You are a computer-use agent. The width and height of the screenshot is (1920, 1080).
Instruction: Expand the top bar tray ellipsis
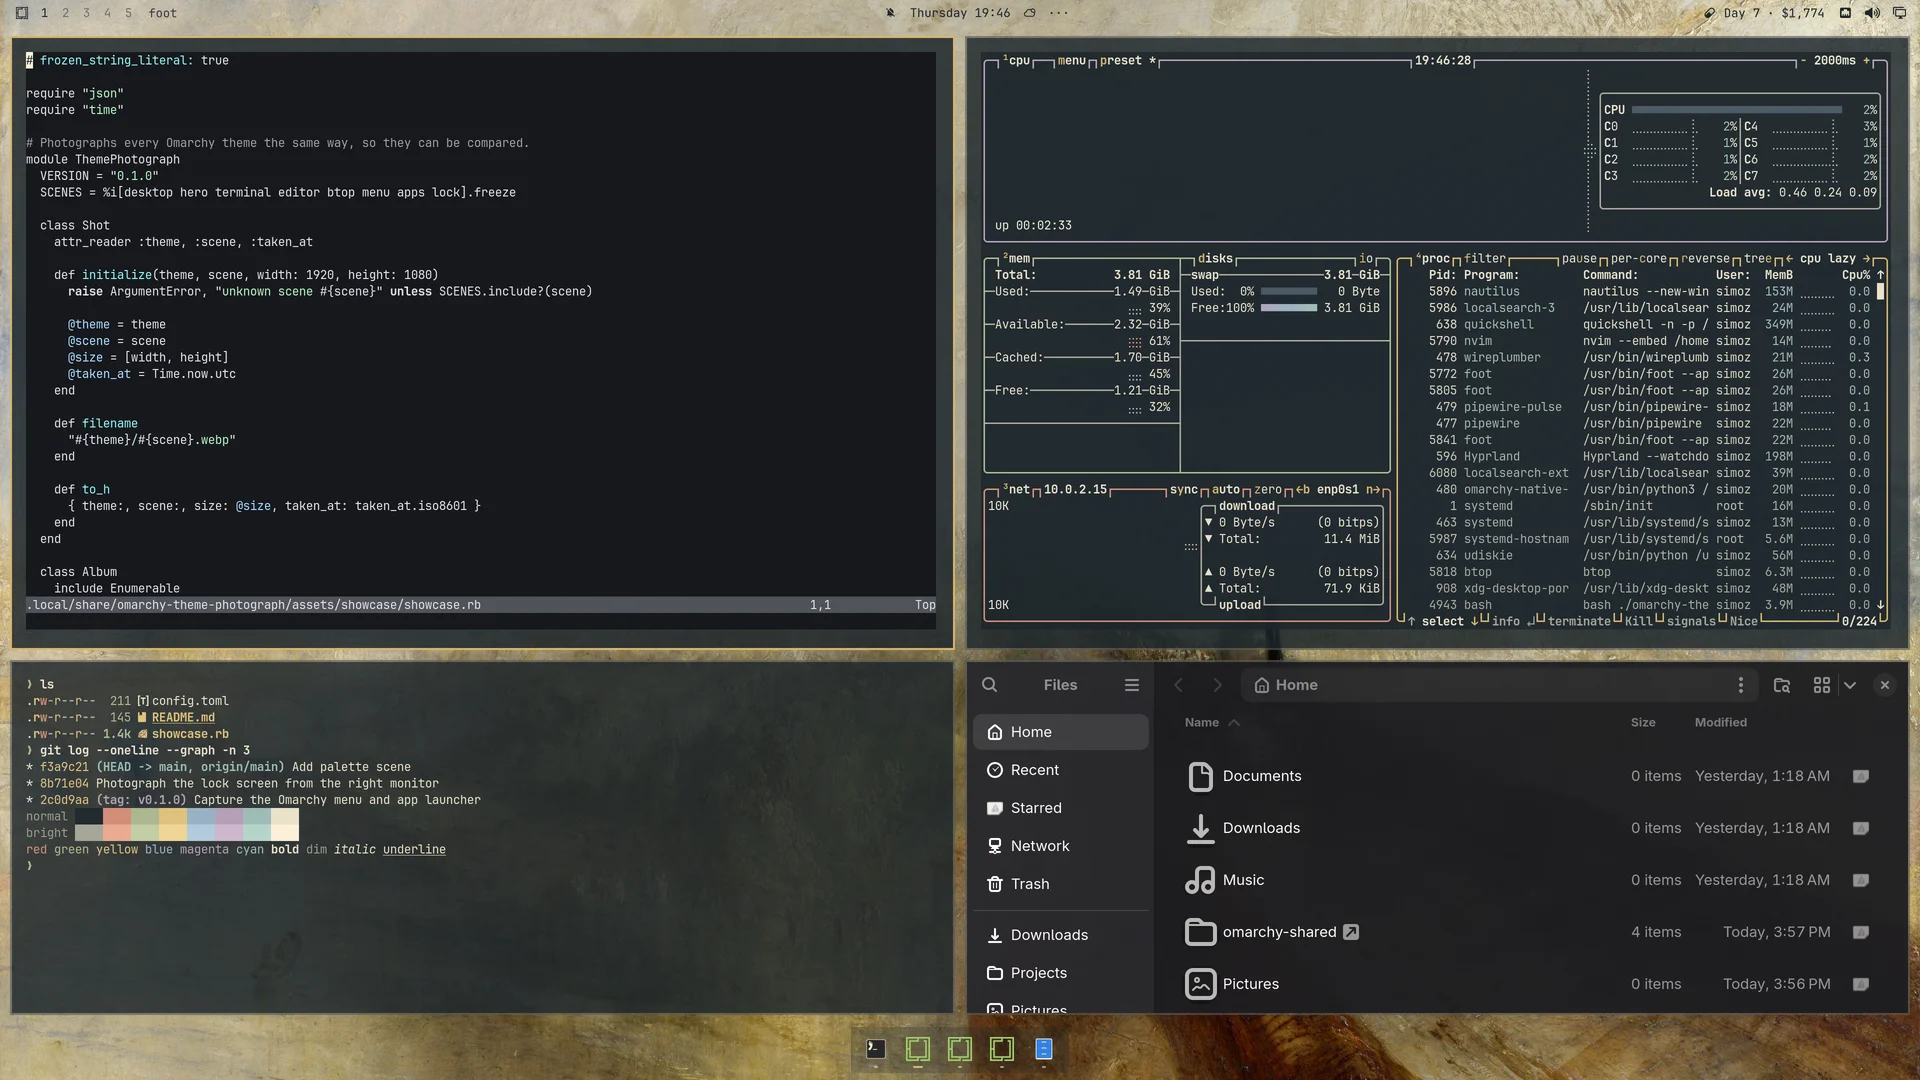click(1059, 13)
